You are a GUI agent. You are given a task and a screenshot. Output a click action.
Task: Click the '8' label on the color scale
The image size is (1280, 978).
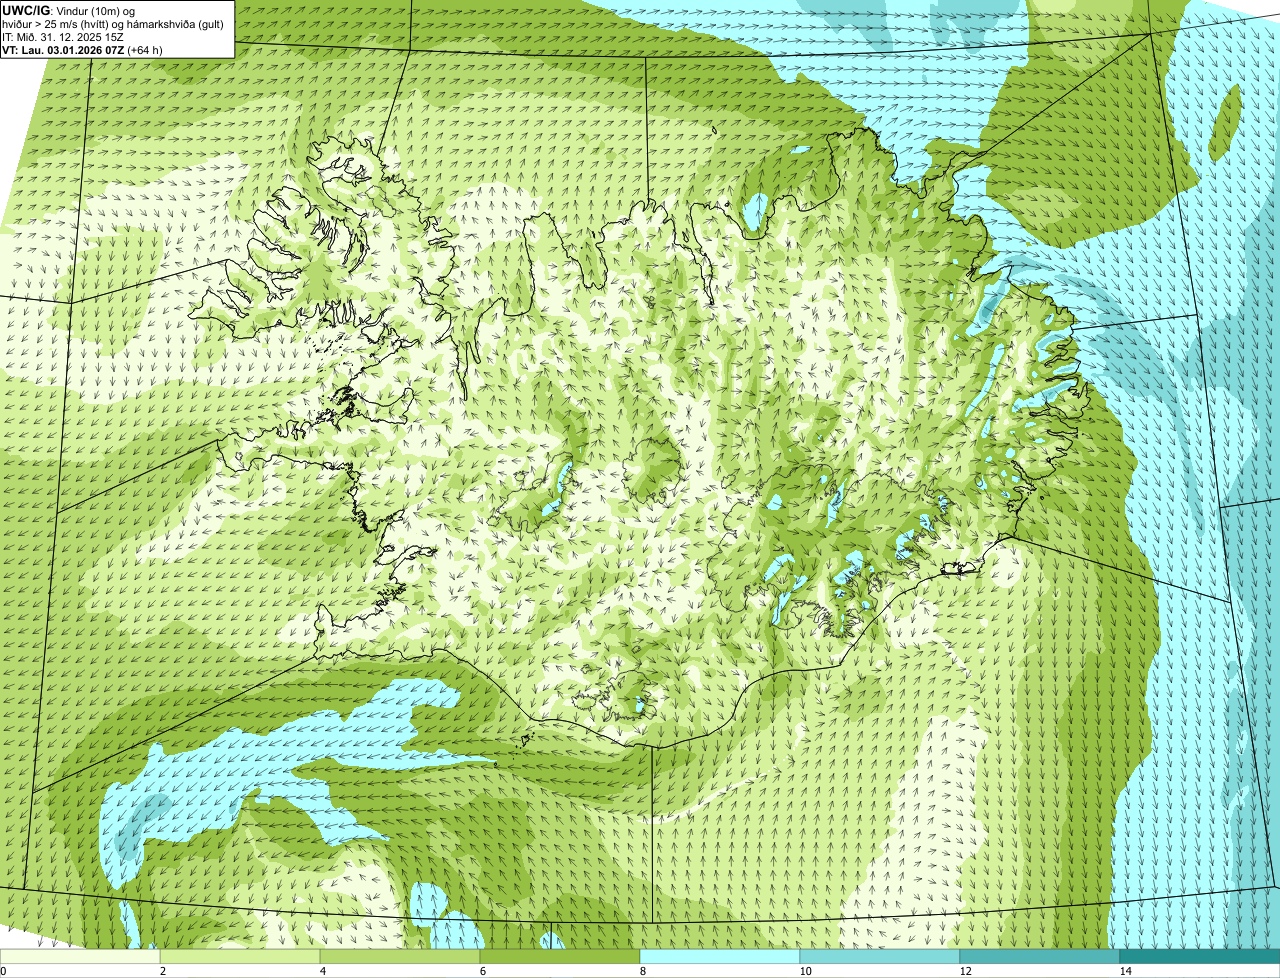coord(643,971)
